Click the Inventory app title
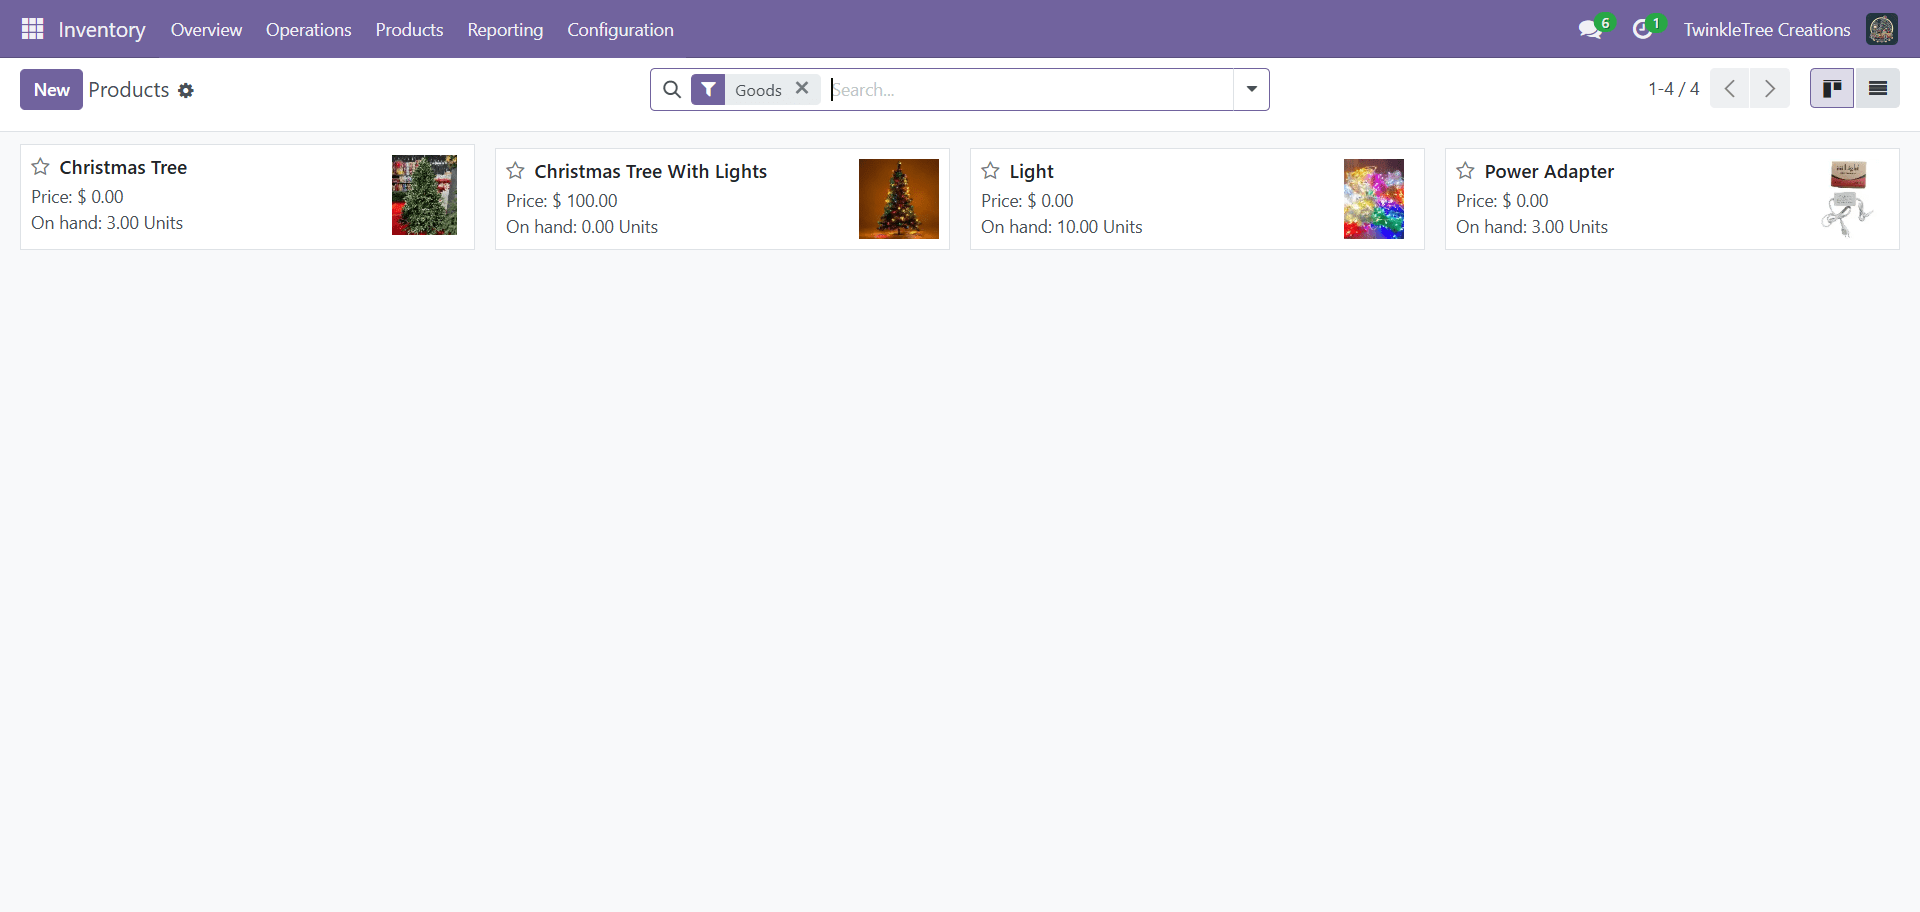This screenshot has width=1920, height=912. coord(102,29)
